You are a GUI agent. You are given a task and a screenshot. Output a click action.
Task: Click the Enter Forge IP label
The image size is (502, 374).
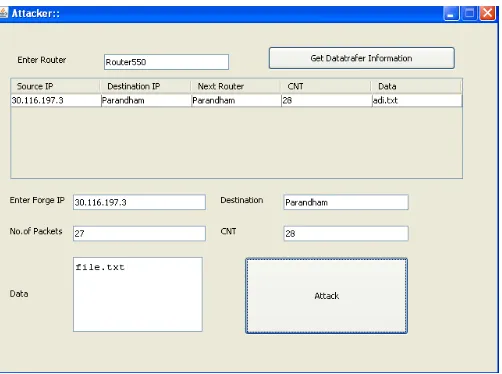tap(37, 200)
